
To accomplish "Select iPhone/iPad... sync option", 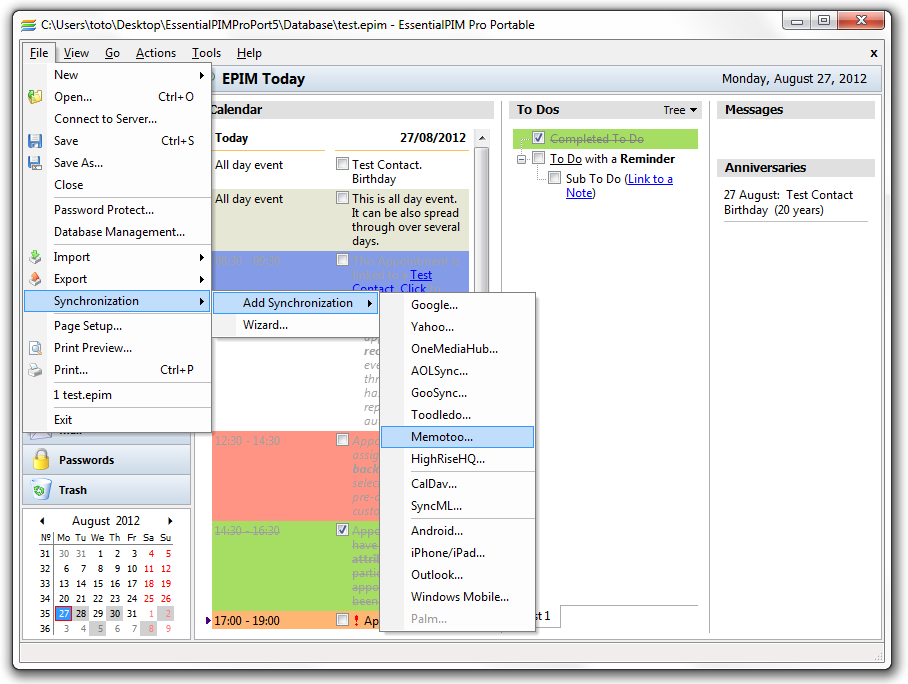I will click(457, 553).
